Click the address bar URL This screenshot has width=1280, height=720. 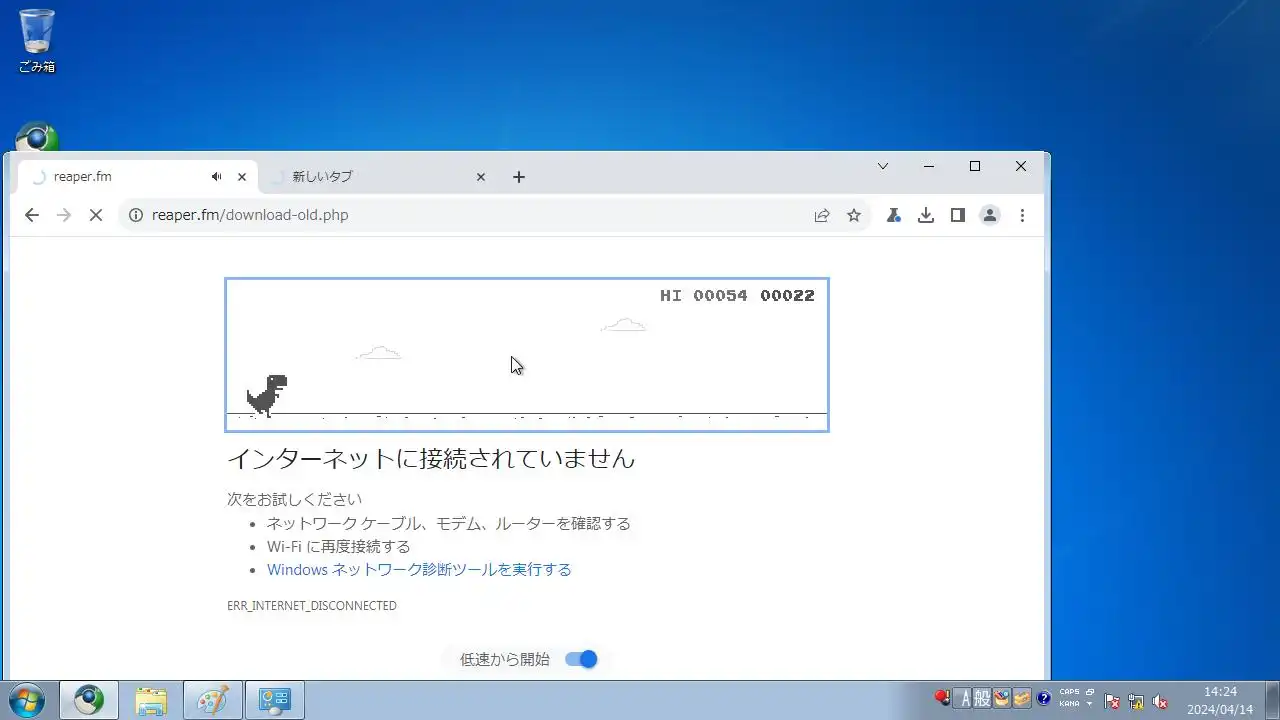coord(250,215)
